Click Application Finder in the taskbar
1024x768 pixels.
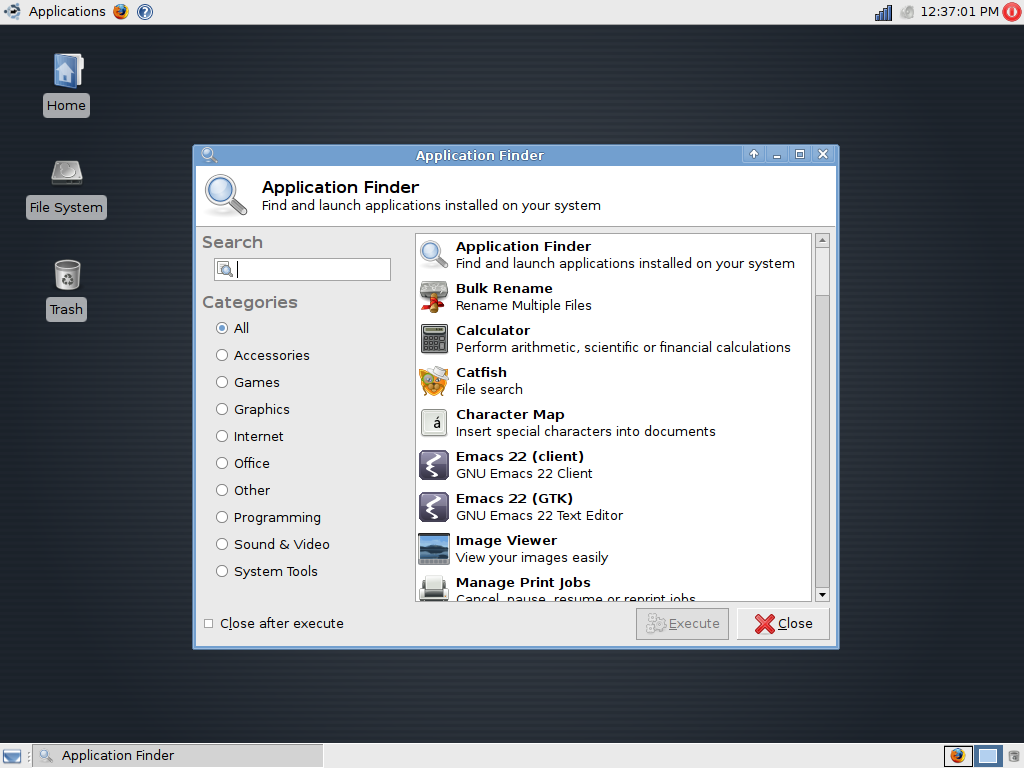(x=118, y=756)
